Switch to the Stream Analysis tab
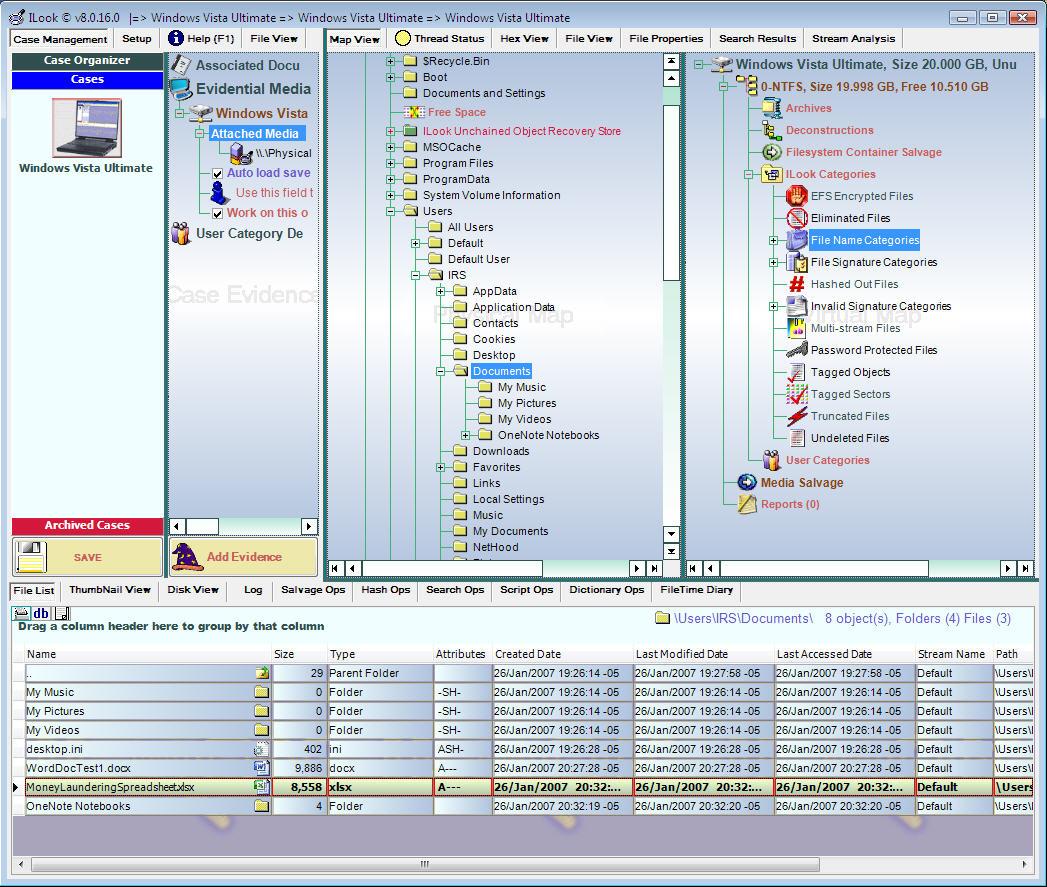1047x887 pixels. pyautogui.click(x=853, y=39)
